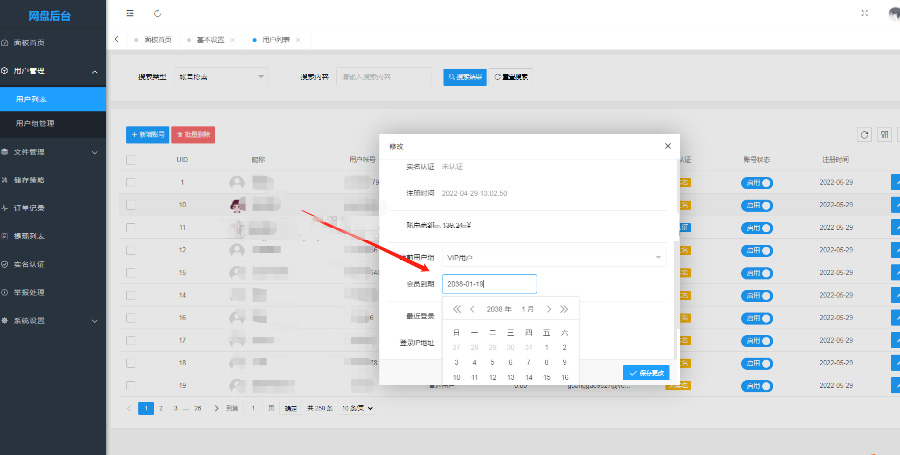The height and width of the screenshot is (455, 900).
Task: Click the member expiry date field 2038-01-19
Action: coord(490,284)
